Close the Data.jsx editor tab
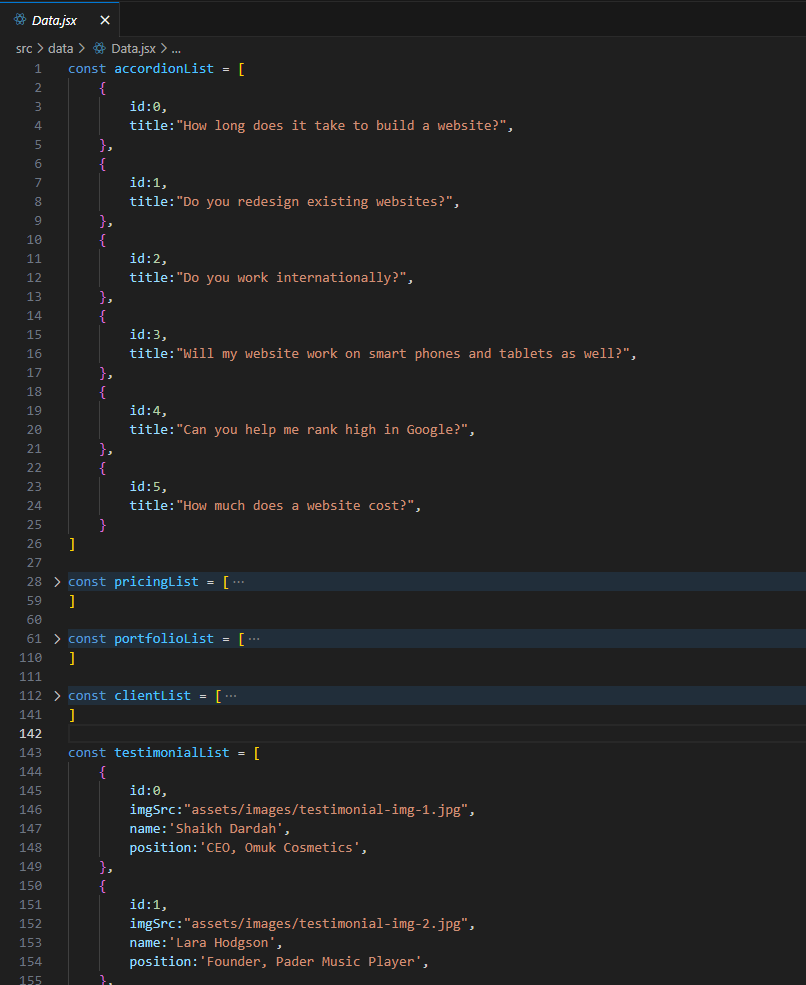Image resolution: width=806 pixels, height=985 pixels. (x=105, y=20)
